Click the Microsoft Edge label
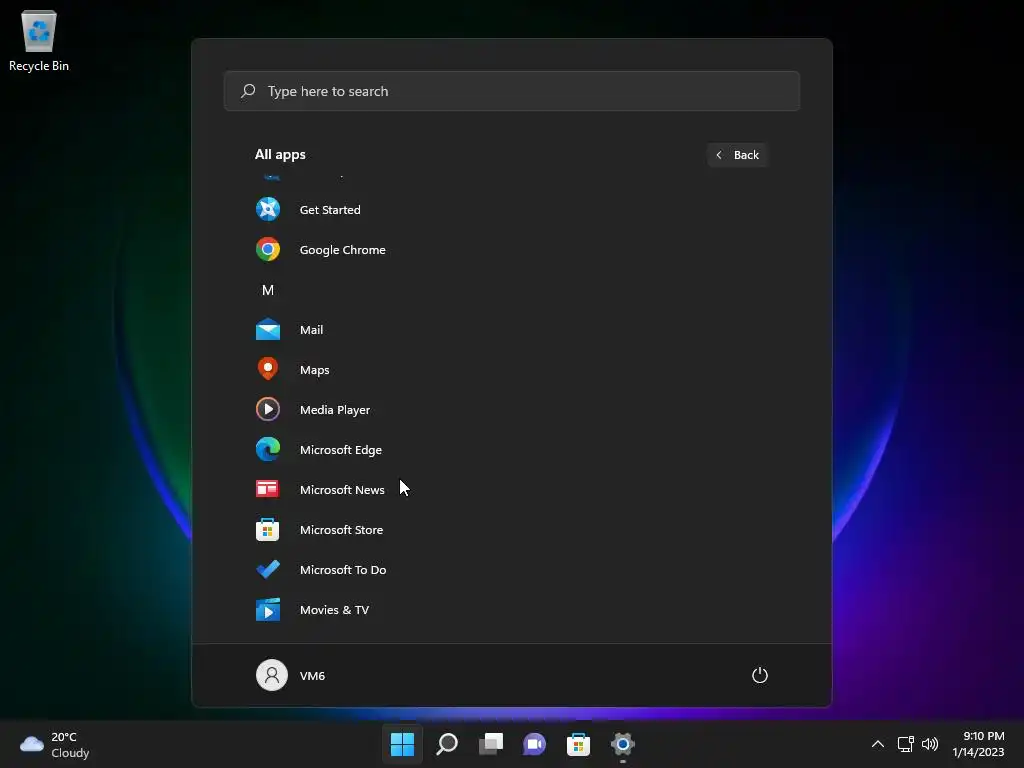The width and height of the screenshot is (1024, 768). tap(341, 449)
